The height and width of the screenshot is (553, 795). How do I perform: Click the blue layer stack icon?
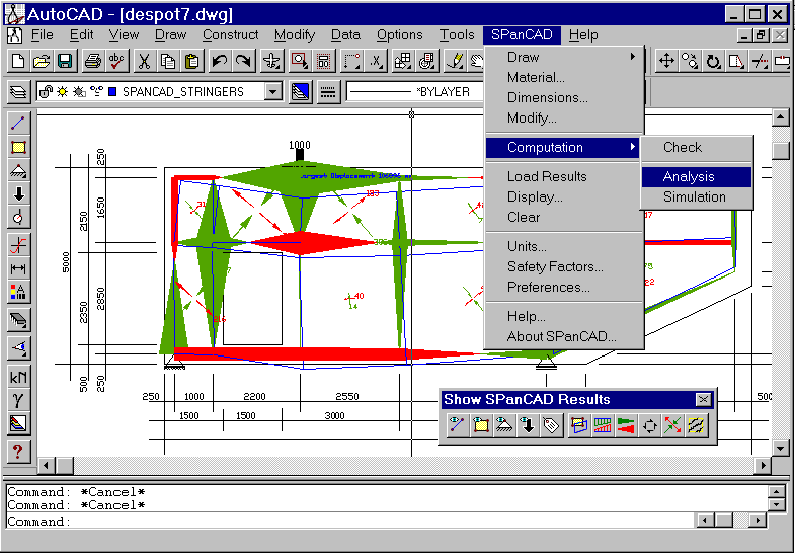click(300, 92)
